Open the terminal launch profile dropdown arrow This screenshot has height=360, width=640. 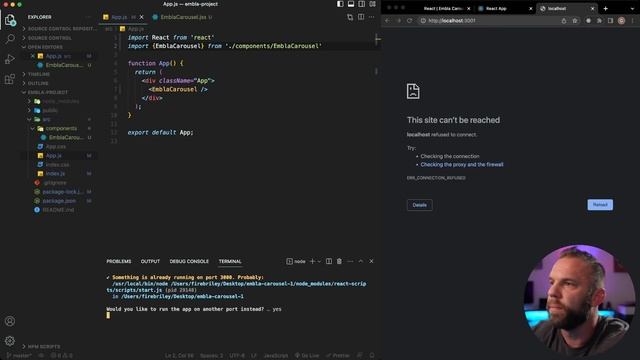(x=319, y=261)
